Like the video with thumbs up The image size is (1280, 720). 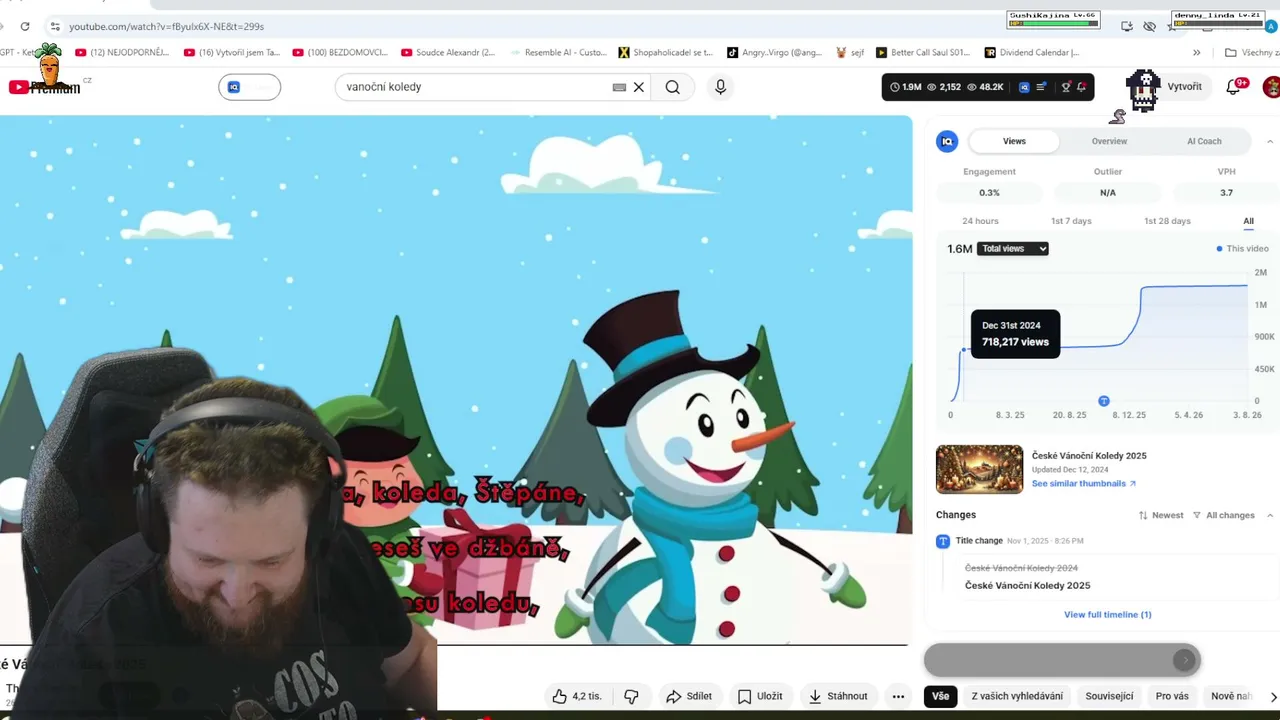tap(577, 696)
